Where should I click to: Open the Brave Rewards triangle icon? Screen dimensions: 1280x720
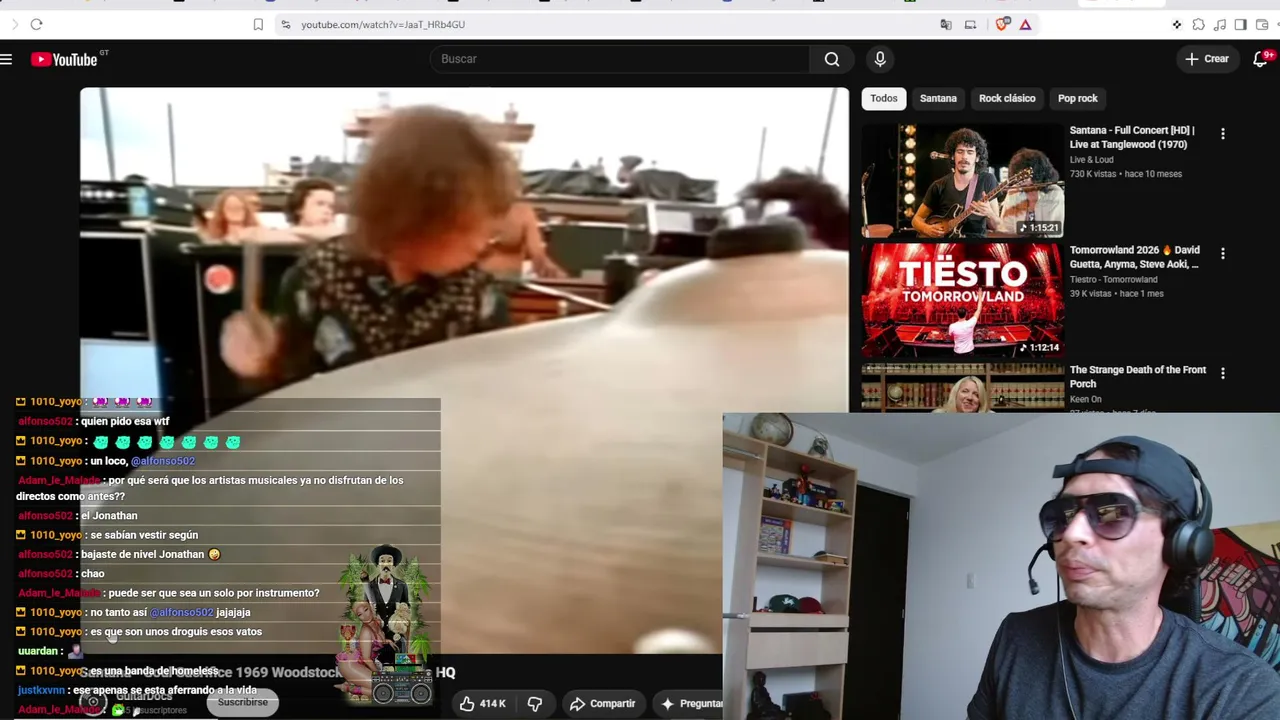point(1025,24)
